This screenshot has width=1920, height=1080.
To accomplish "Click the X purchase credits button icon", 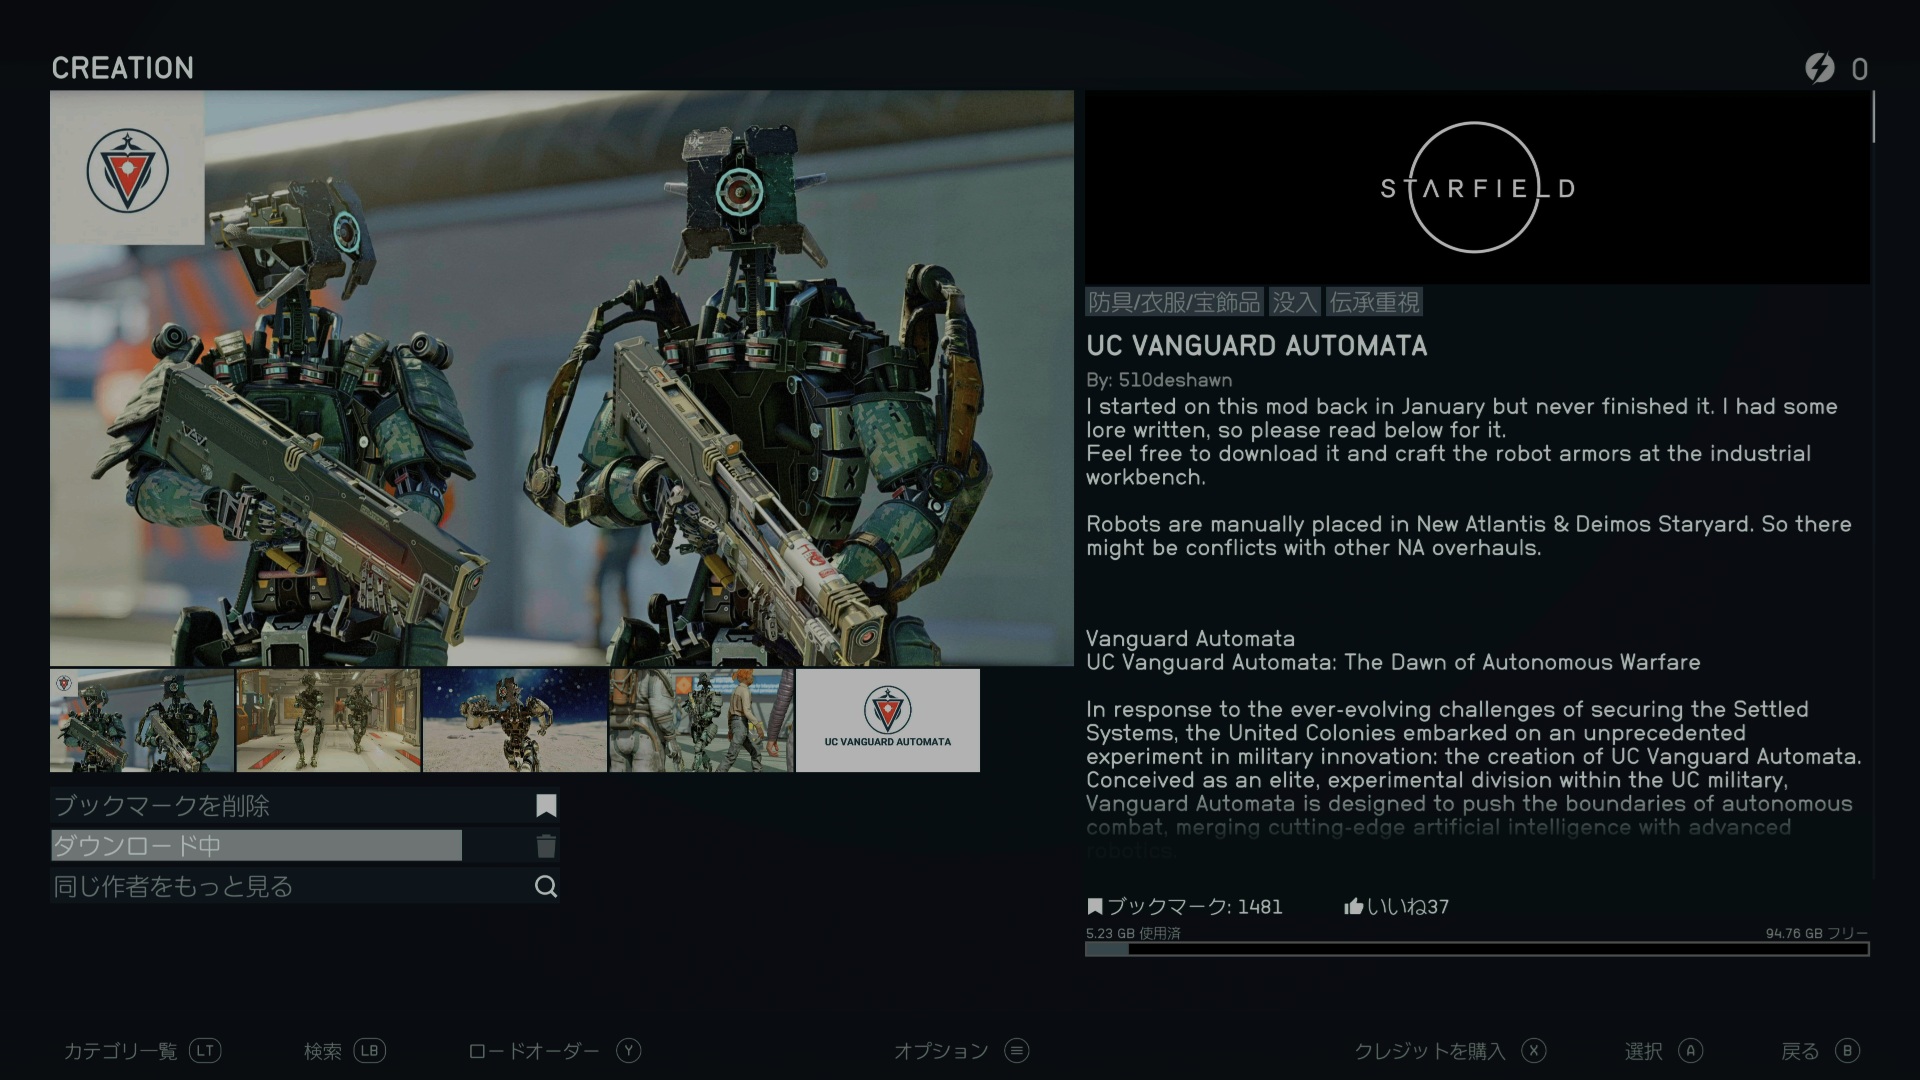I will click(1534, 1051).
